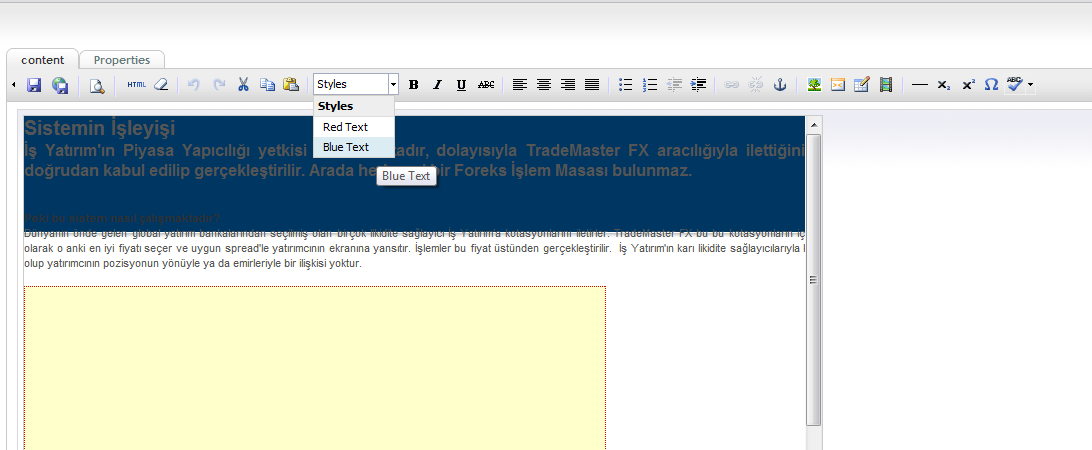Open the HTML source editor
1092x450 pixels.
pyautogui.click(x=136, y=85)
